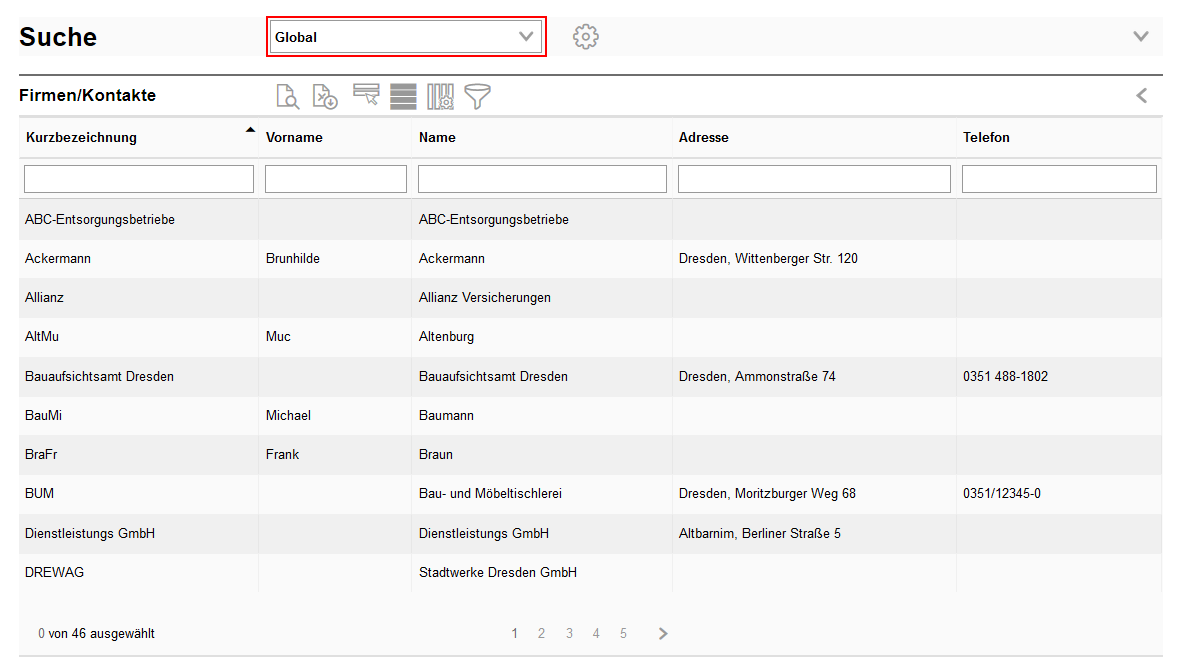
Task: Open the column configuration icon
Action: (x=440, y=96)
